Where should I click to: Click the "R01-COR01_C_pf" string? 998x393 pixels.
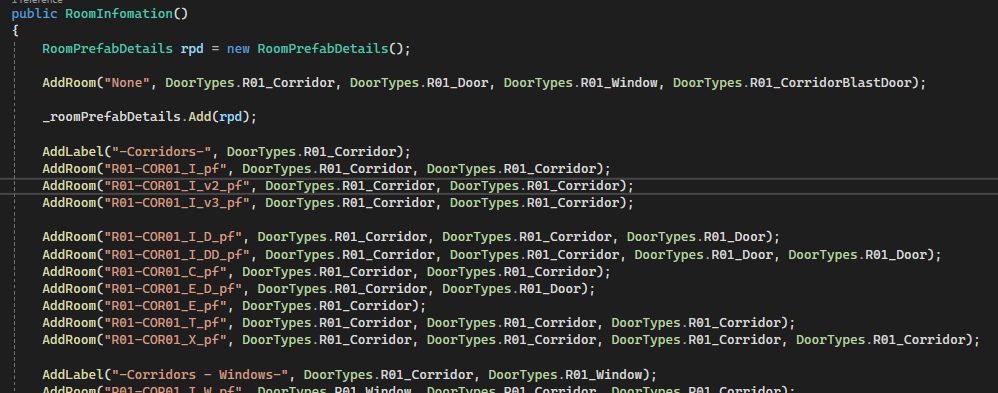point(165,272)
